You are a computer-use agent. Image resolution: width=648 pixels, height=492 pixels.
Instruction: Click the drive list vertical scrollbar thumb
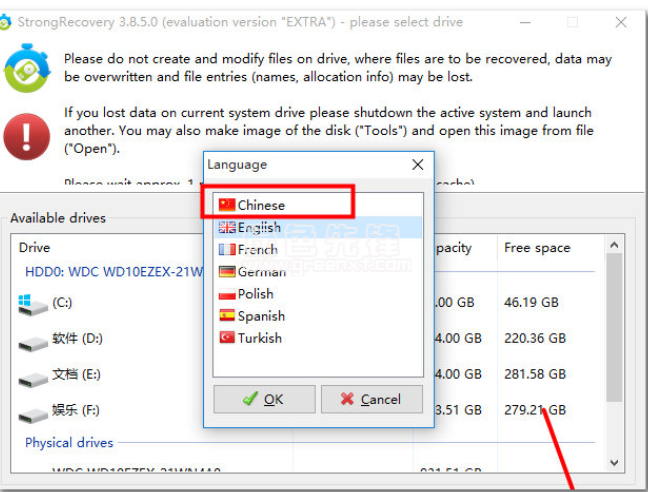pos(614,327)
